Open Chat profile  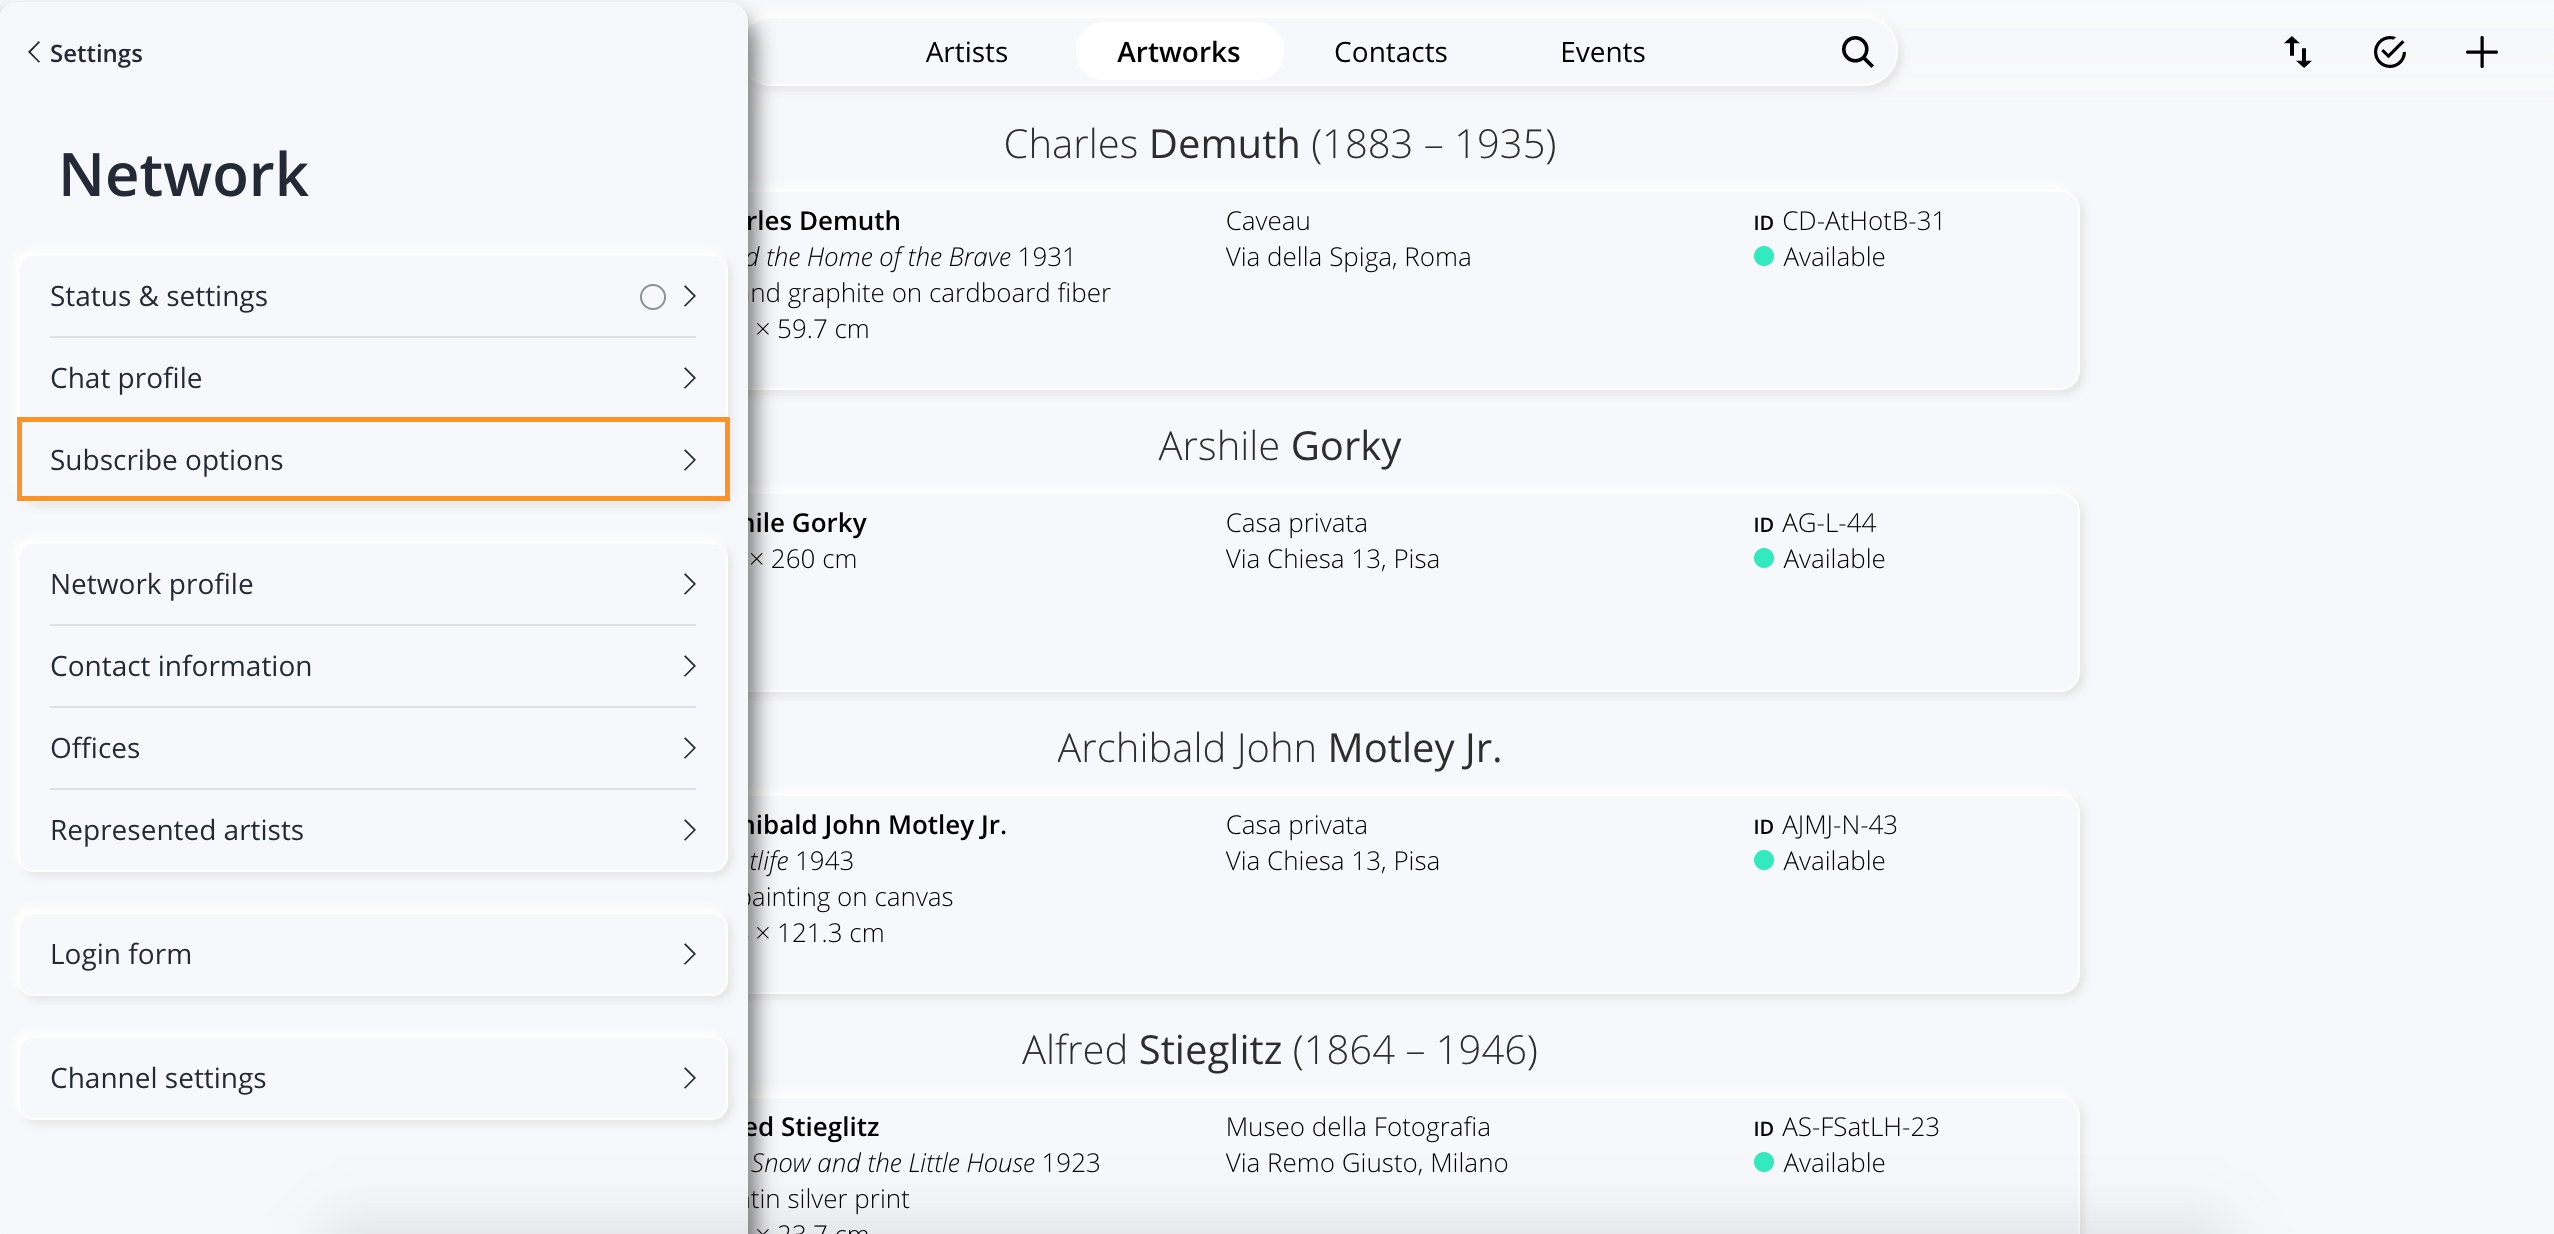point(373,378)
